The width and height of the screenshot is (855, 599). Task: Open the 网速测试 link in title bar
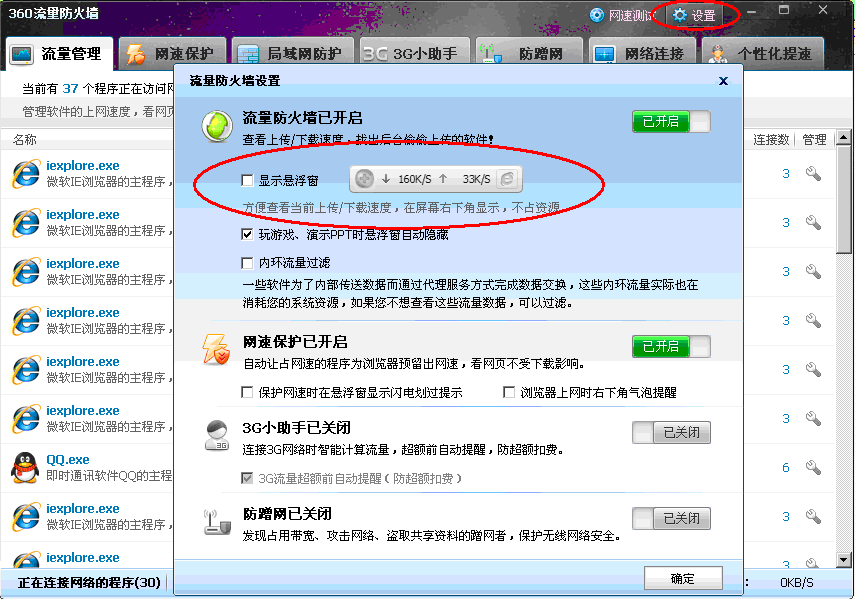pyautogui.click(x=622, y=15)
